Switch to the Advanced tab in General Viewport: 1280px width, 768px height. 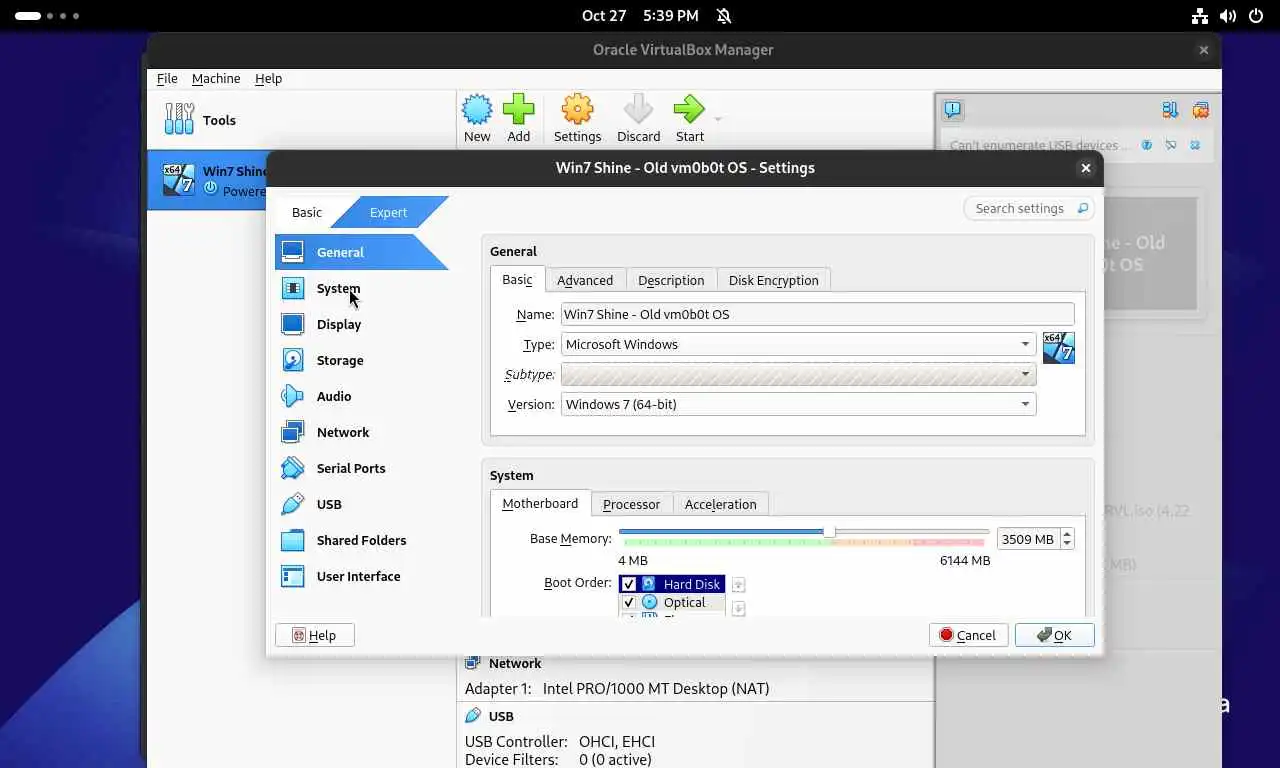point(585,280)
